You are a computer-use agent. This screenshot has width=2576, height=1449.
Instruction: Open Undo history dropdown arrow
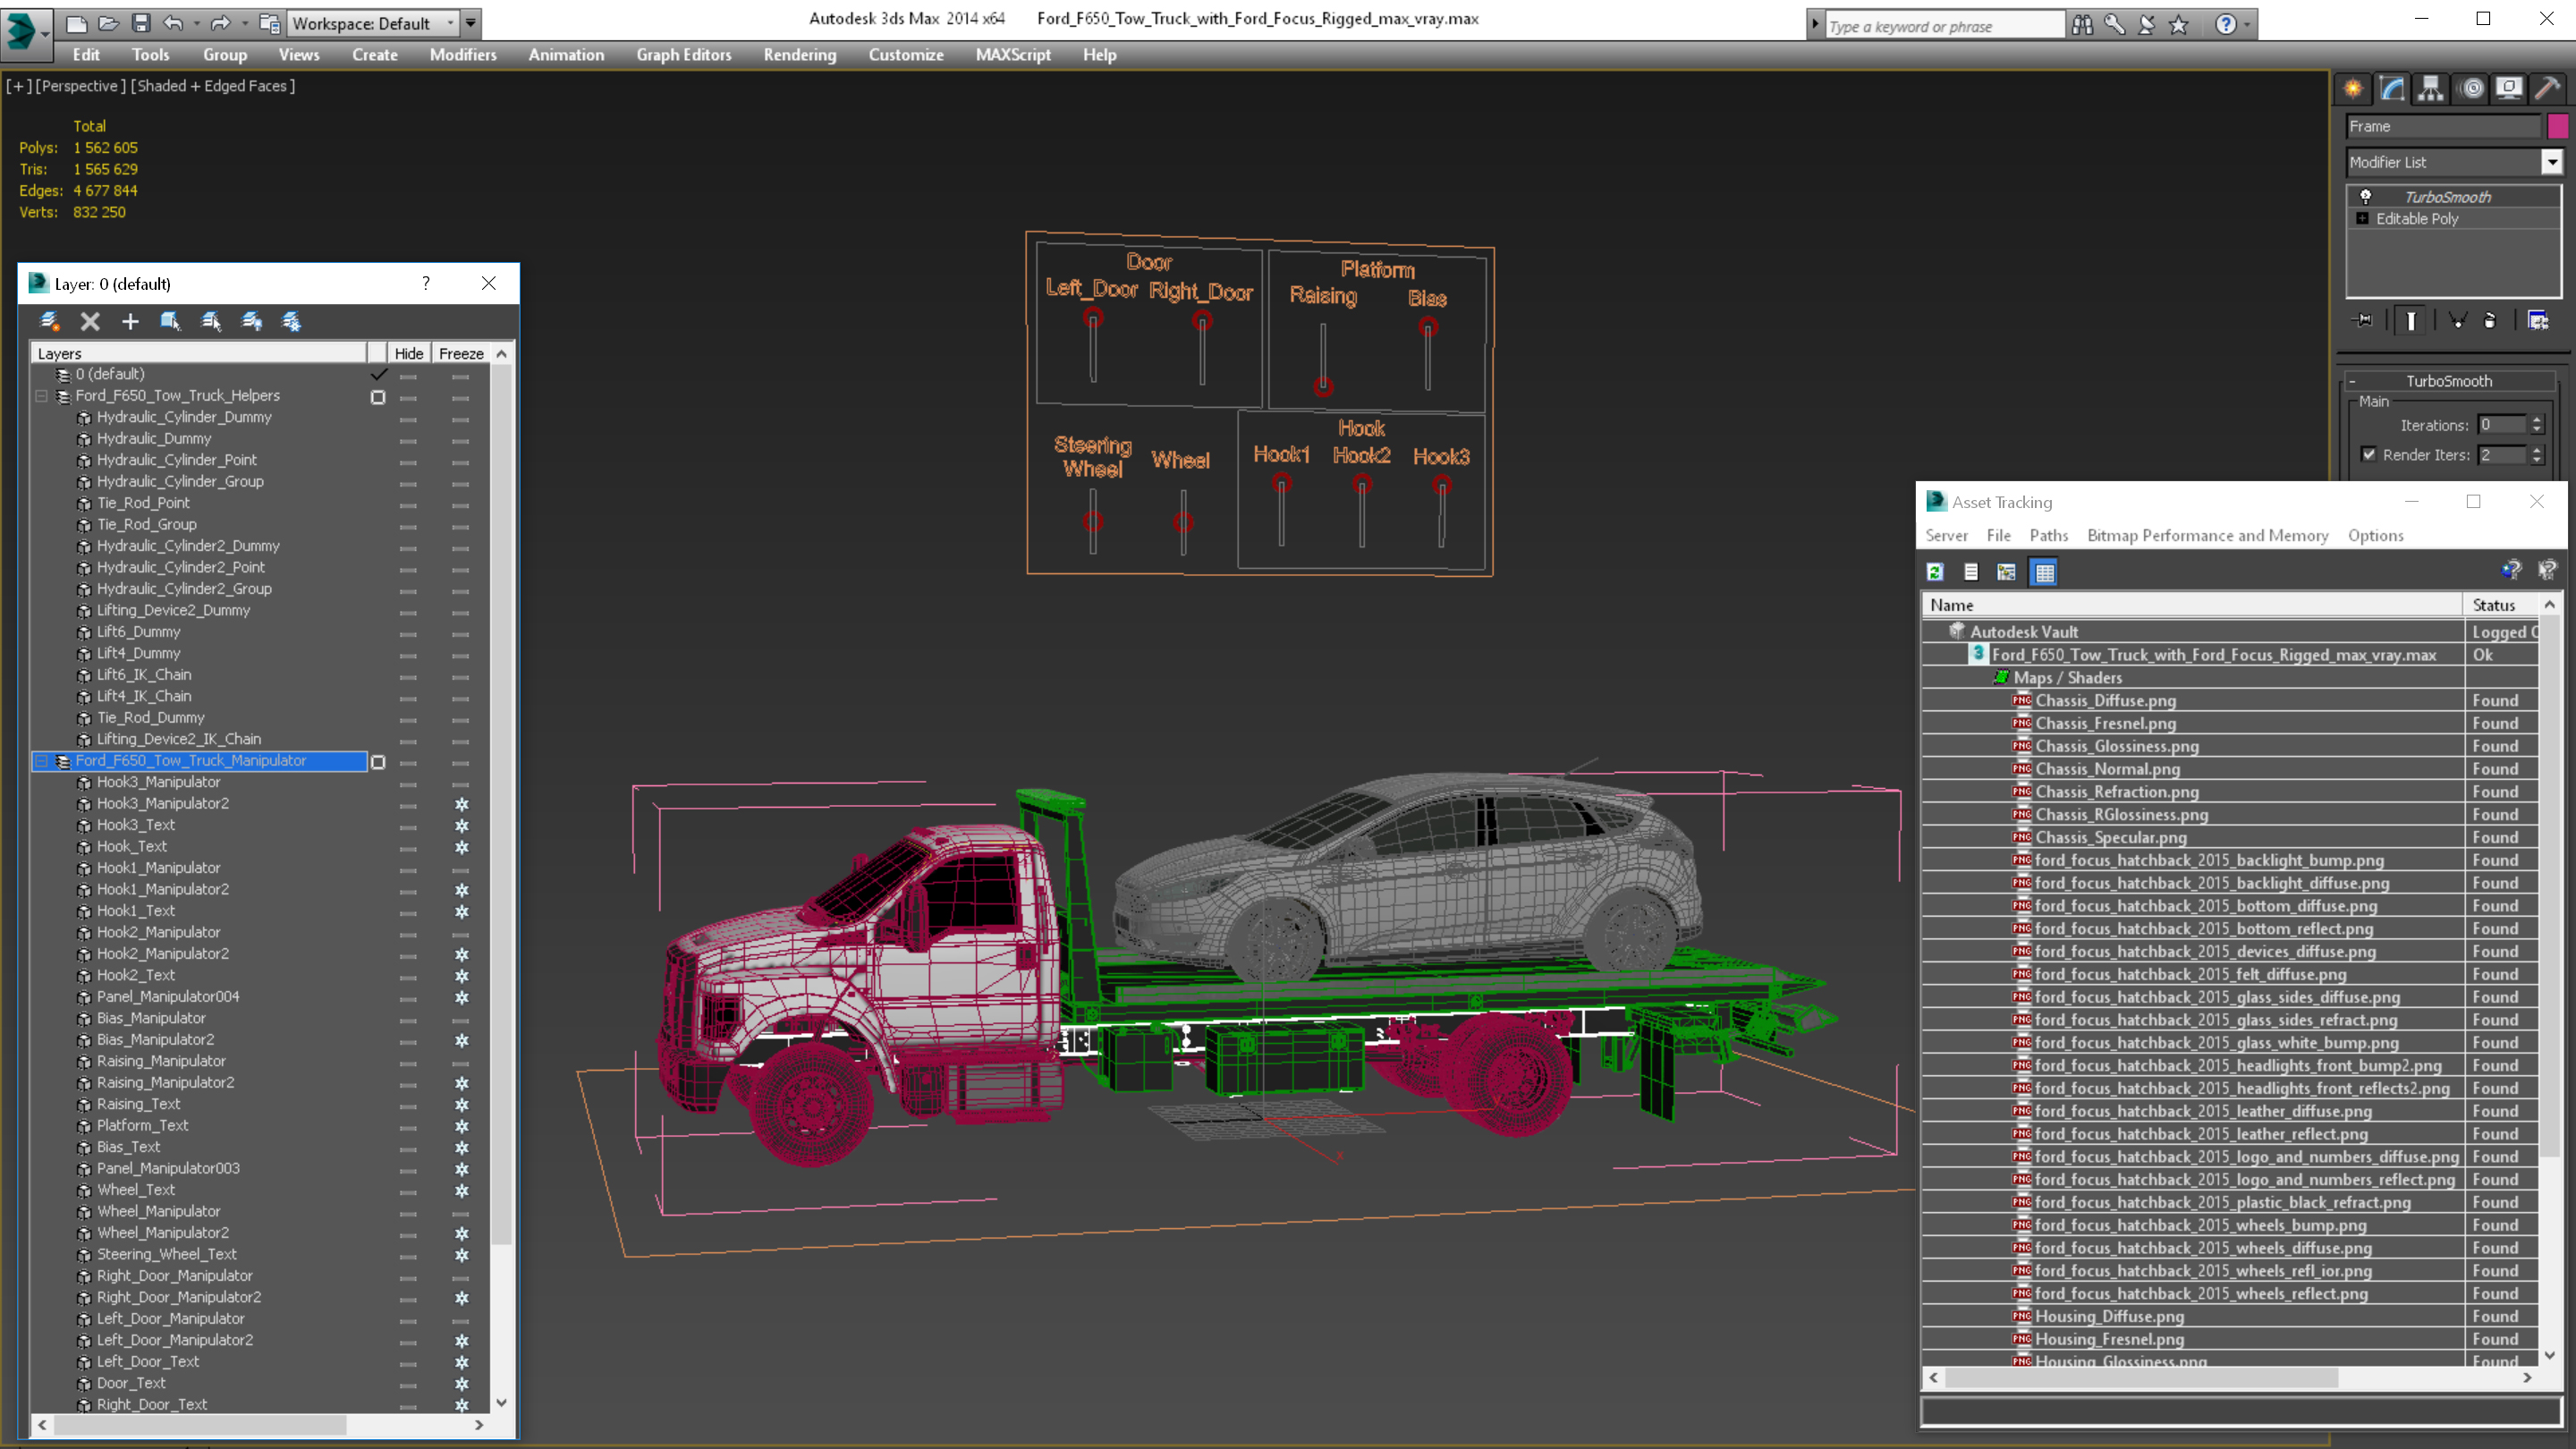pyautogui.click(x=196, y=23)
